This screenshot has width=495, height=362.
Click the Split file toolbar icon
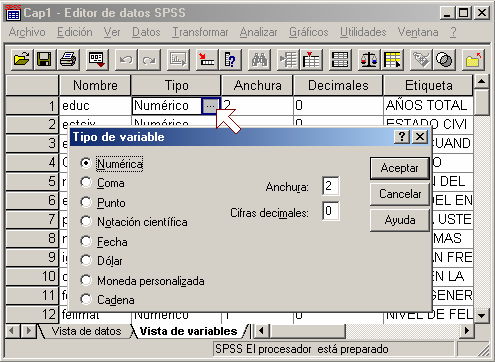[x=340, y=60]
